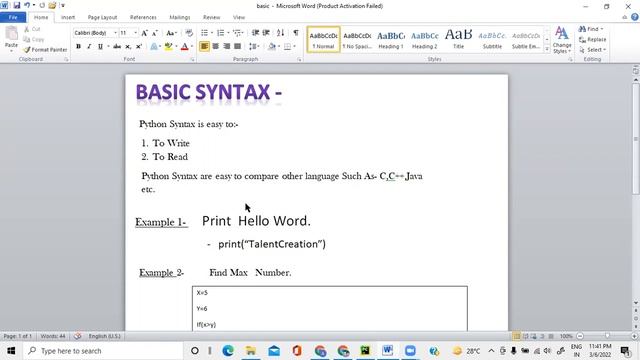Open Zoom app from taskbar
Viewport: 640px width, 360px height.
(410, 351)
